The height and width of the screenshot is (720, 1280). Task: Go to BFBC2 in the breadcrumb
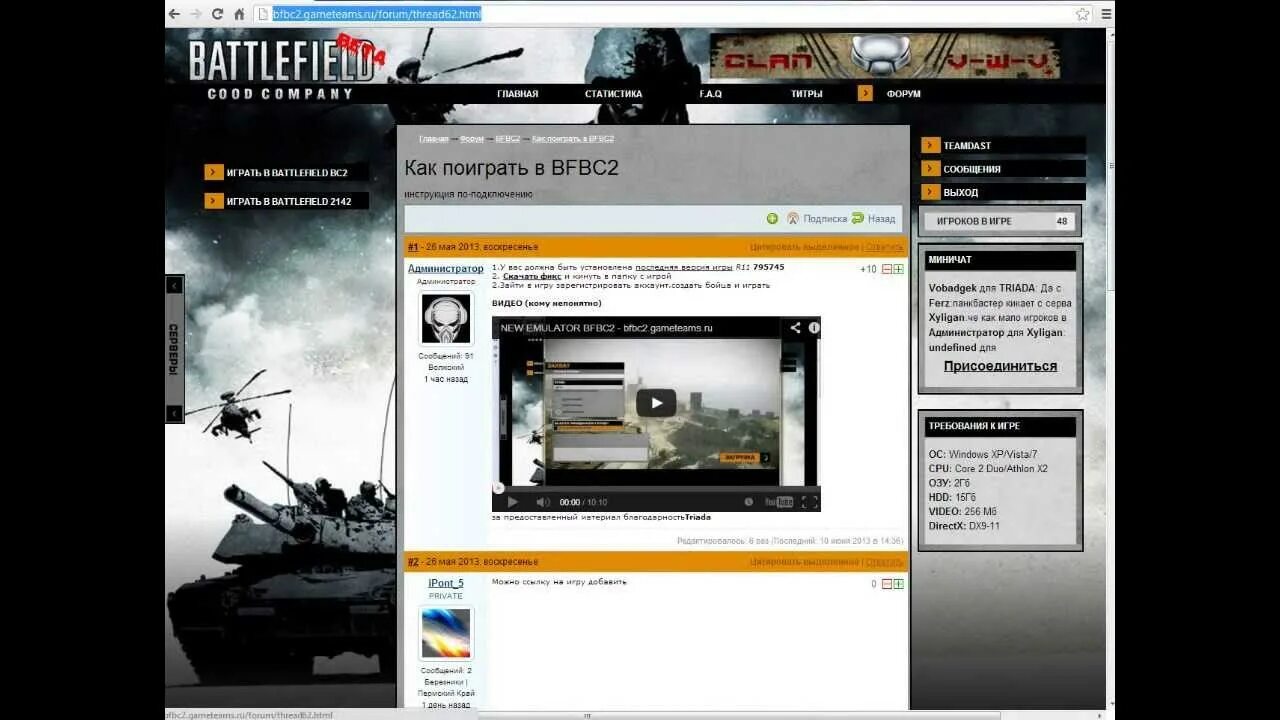508,139
